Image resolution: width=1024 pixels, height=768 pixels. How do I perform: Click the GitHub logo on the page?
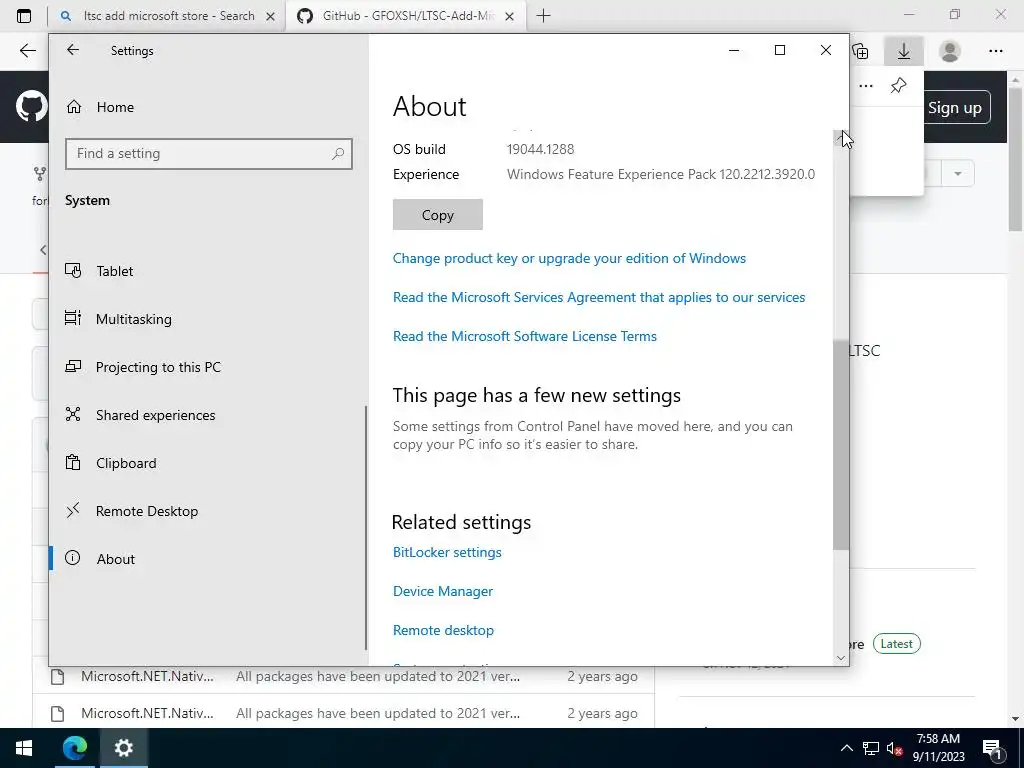(x=32, y=106)
